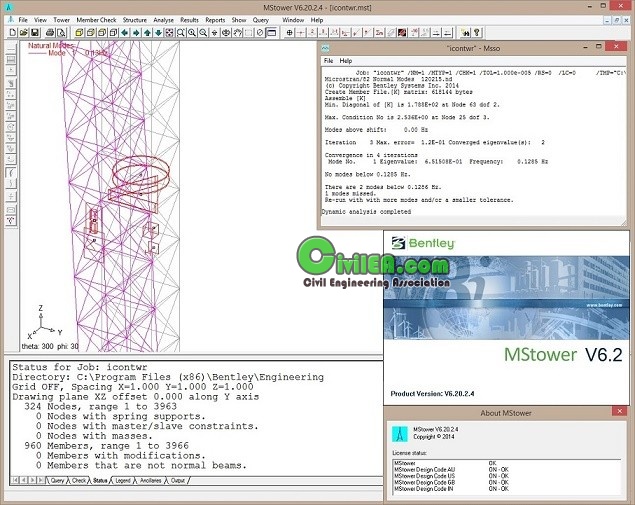Viewport: 635px width, 505px height.
Task: Close the About MStower dialog
Action: click(619, 411)
